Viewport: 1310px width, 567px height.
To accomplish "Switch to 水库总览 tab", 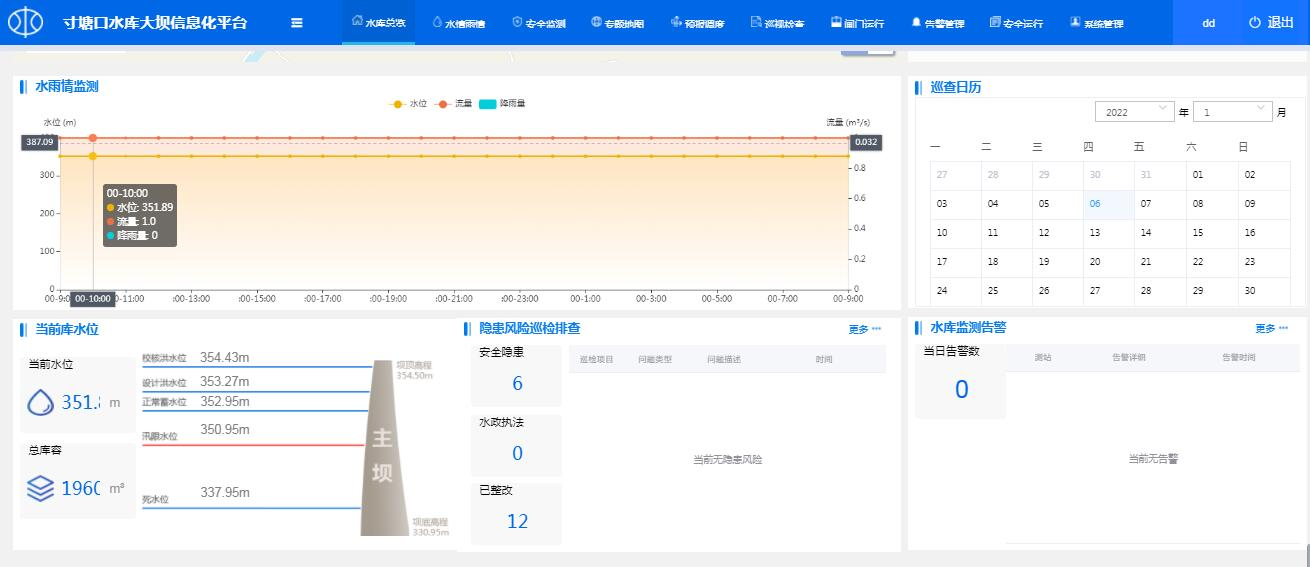I will pyautogui.click(x=378, y=23).
